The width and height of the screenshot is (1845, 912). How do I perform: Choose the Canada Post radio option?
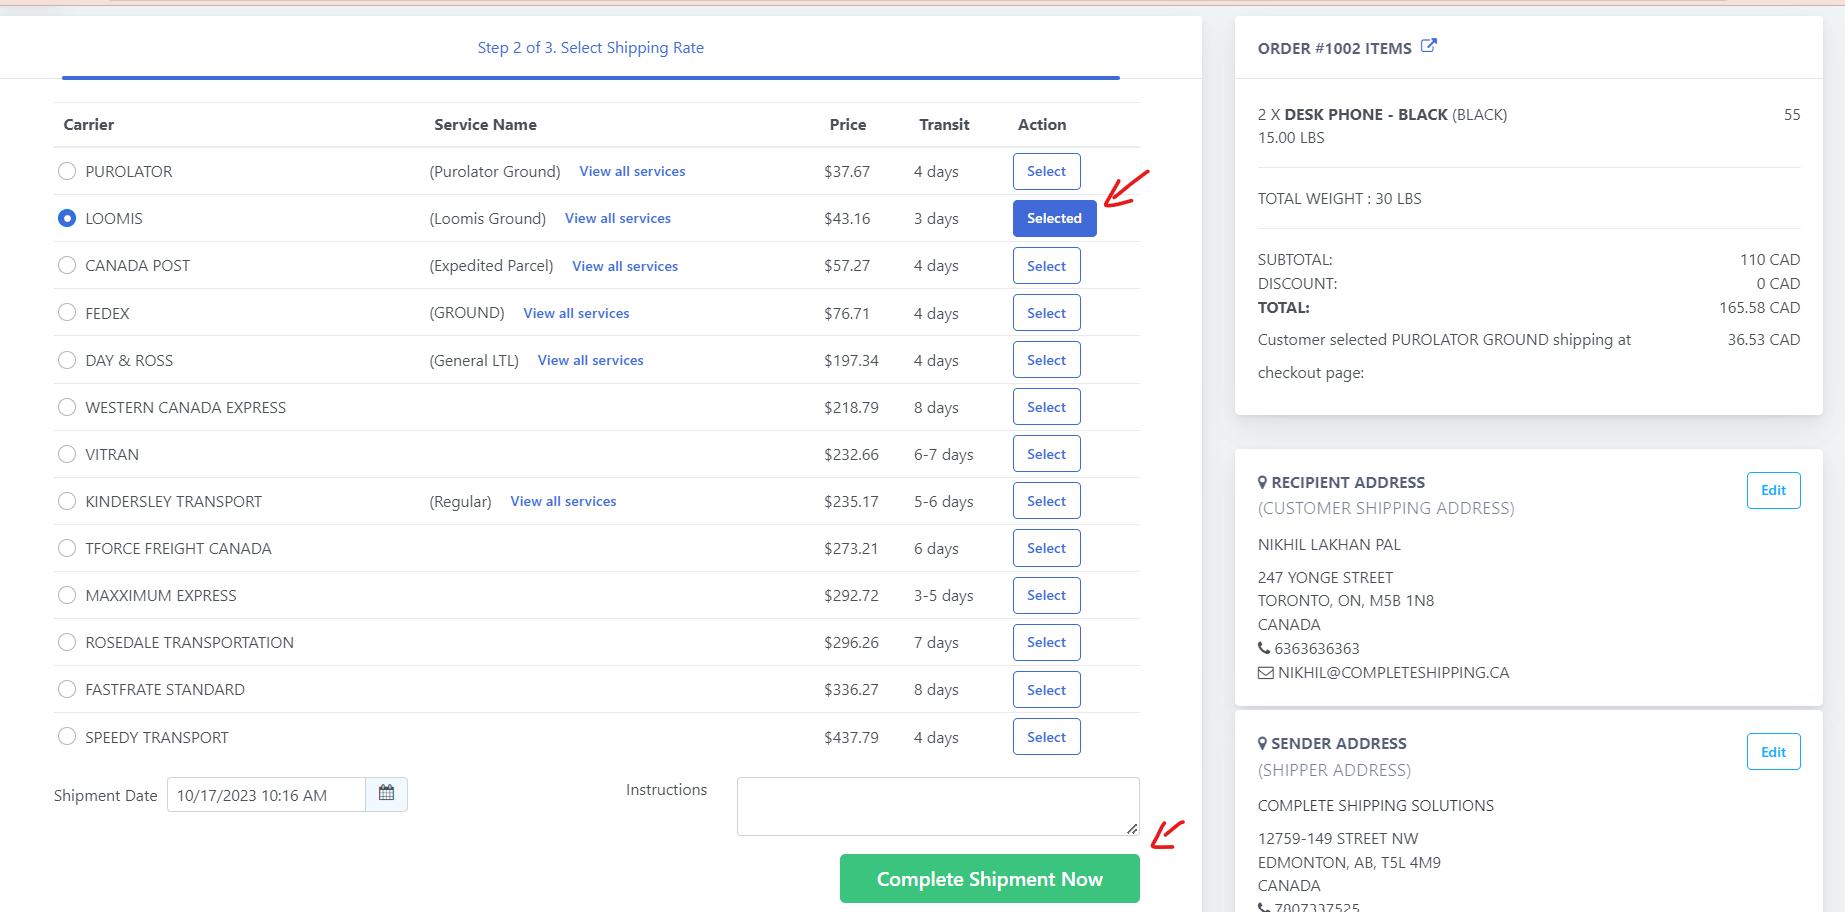click(x=67, y=265)
